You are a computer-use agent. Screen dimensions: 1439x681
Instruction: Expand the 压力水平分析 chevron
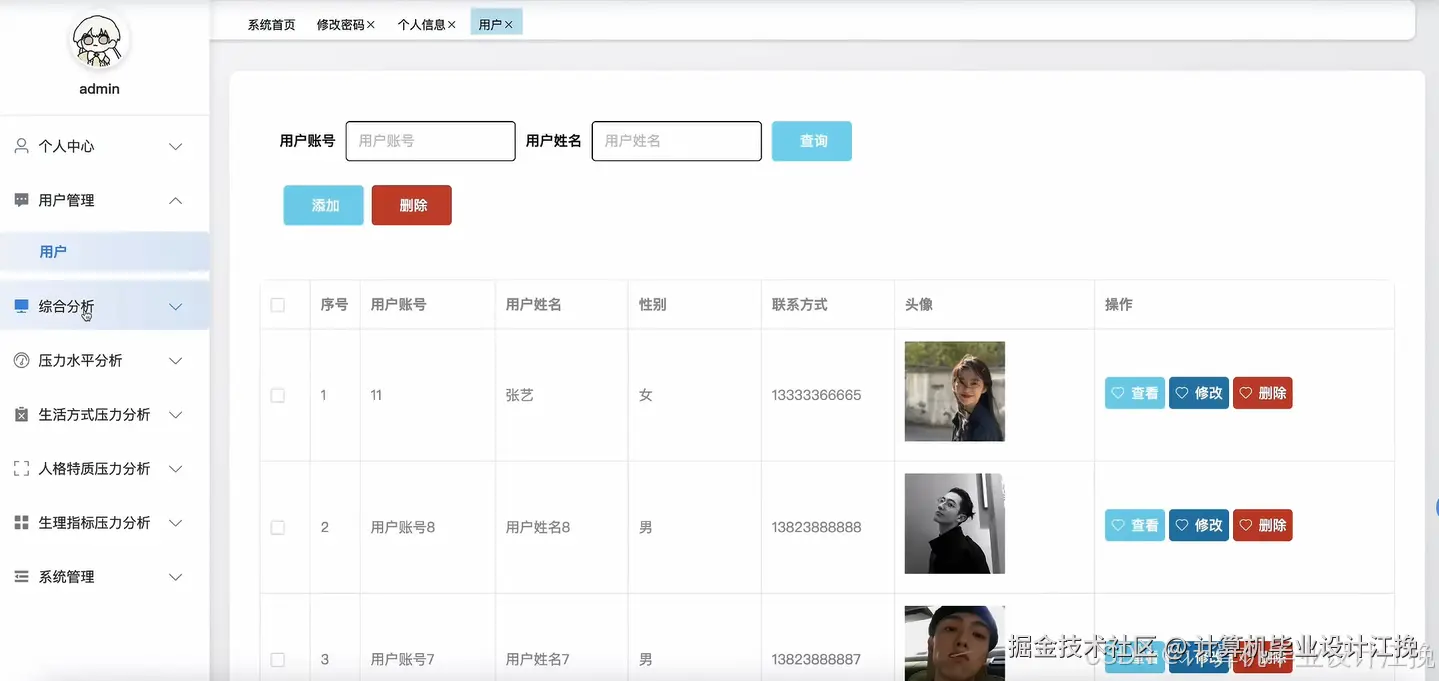click(176, 360)
